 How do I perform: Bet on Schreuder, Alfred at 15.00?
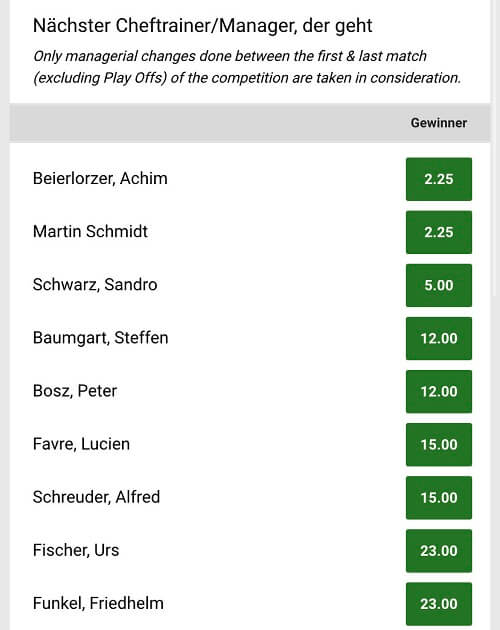[x=439, y=497]
